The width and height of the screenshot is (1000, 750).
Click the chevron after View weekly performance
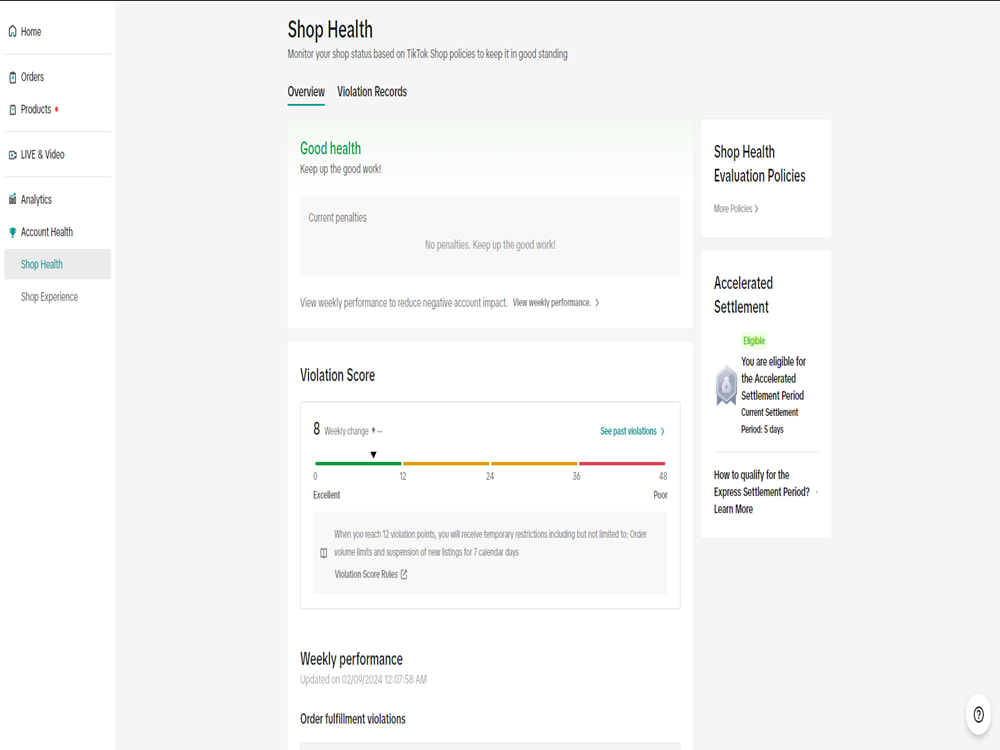pos(597,303)
